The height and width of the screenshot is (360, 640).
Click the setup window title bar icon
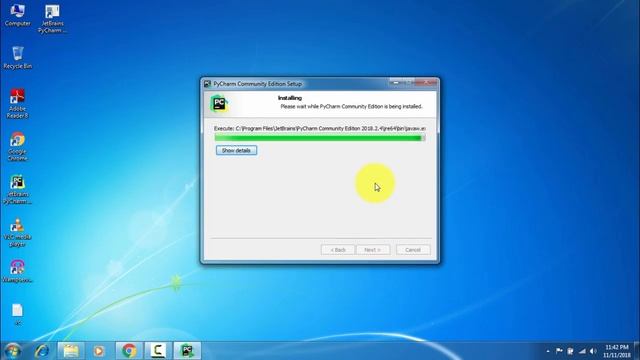coord(207,84)
